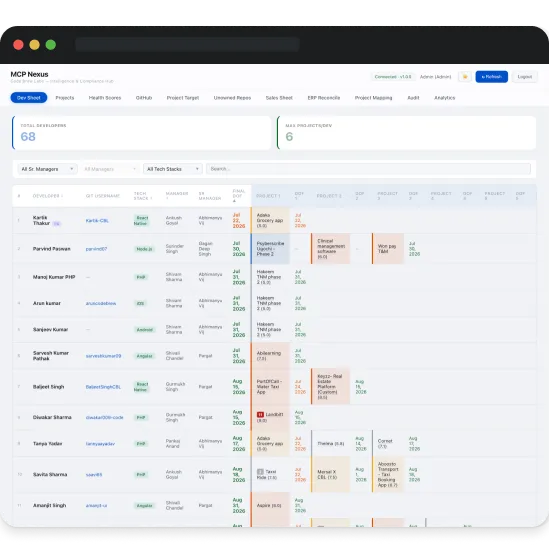Click developer name Parvind Paswan

51,249
